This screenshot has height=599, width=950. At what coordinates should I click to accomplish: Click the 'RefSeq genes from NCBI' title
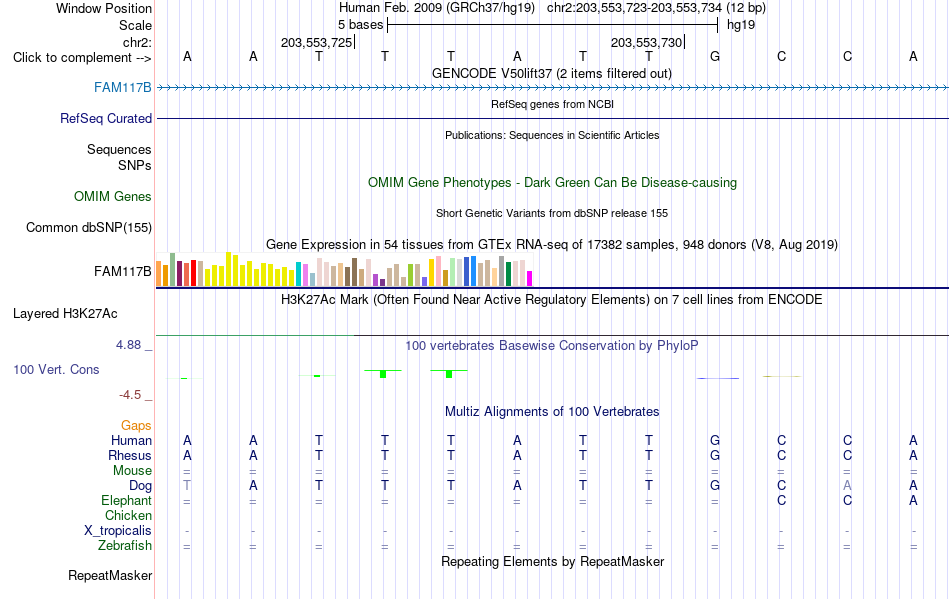553,104
